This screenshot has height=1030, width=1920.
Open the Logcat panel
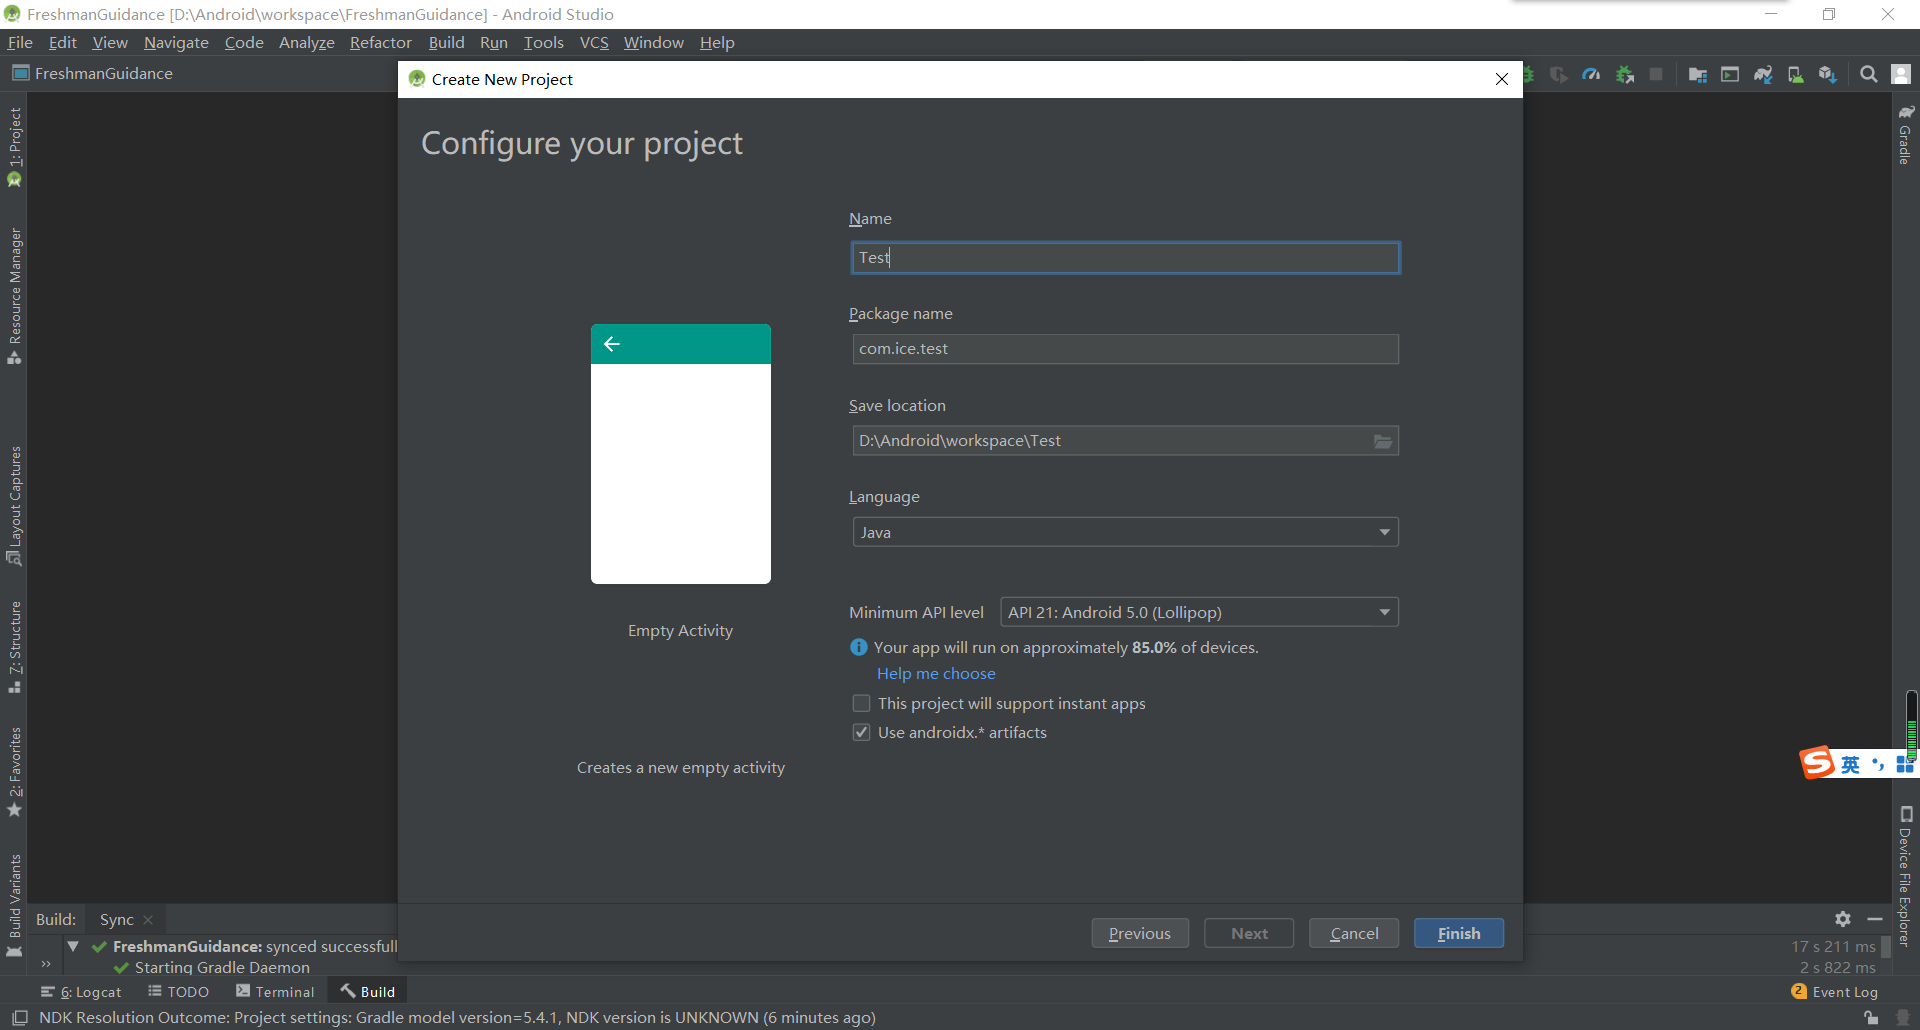click(x=90, y=991)
